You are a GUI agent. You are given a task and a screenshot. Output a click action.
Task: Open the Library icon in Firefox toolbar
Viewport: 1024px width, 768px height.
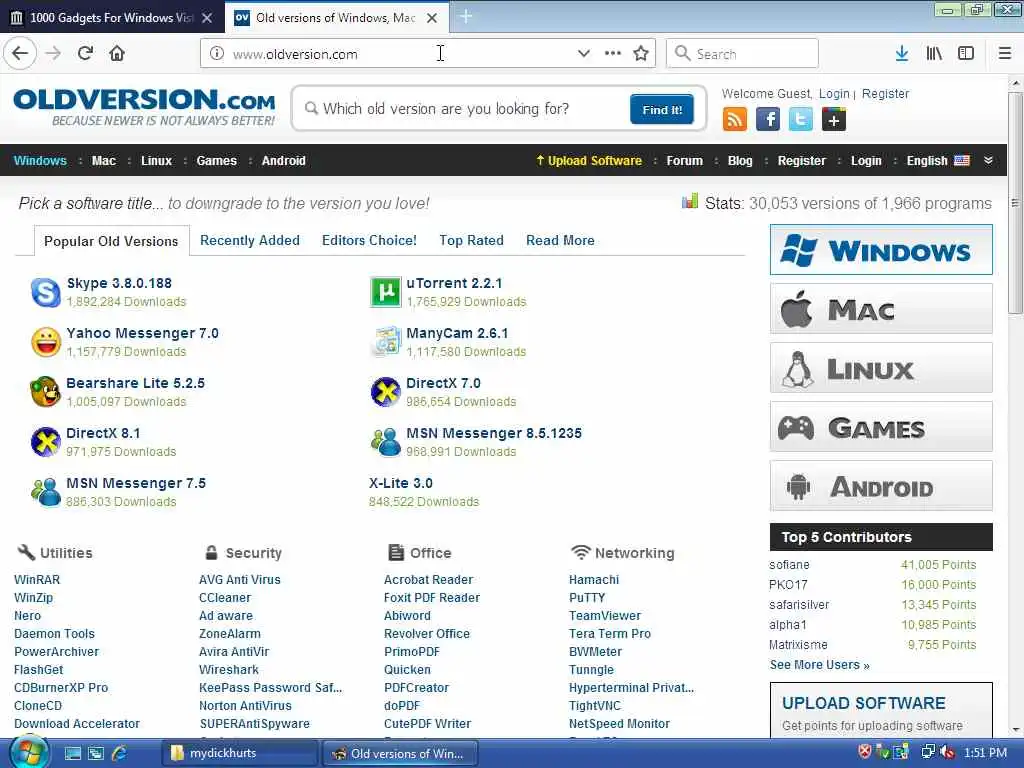click(x=934, y=54)
